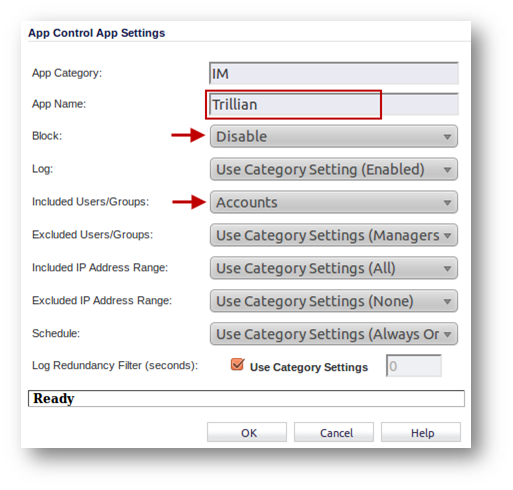513x490 pixels.
Task: Open Excluded IP Address Range dropdown
Action: click(x=334, y=301)
